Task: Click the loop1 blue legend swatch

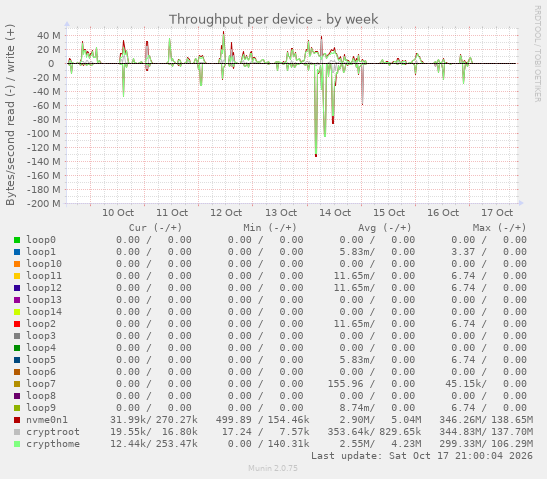Action: click(17, 252)
